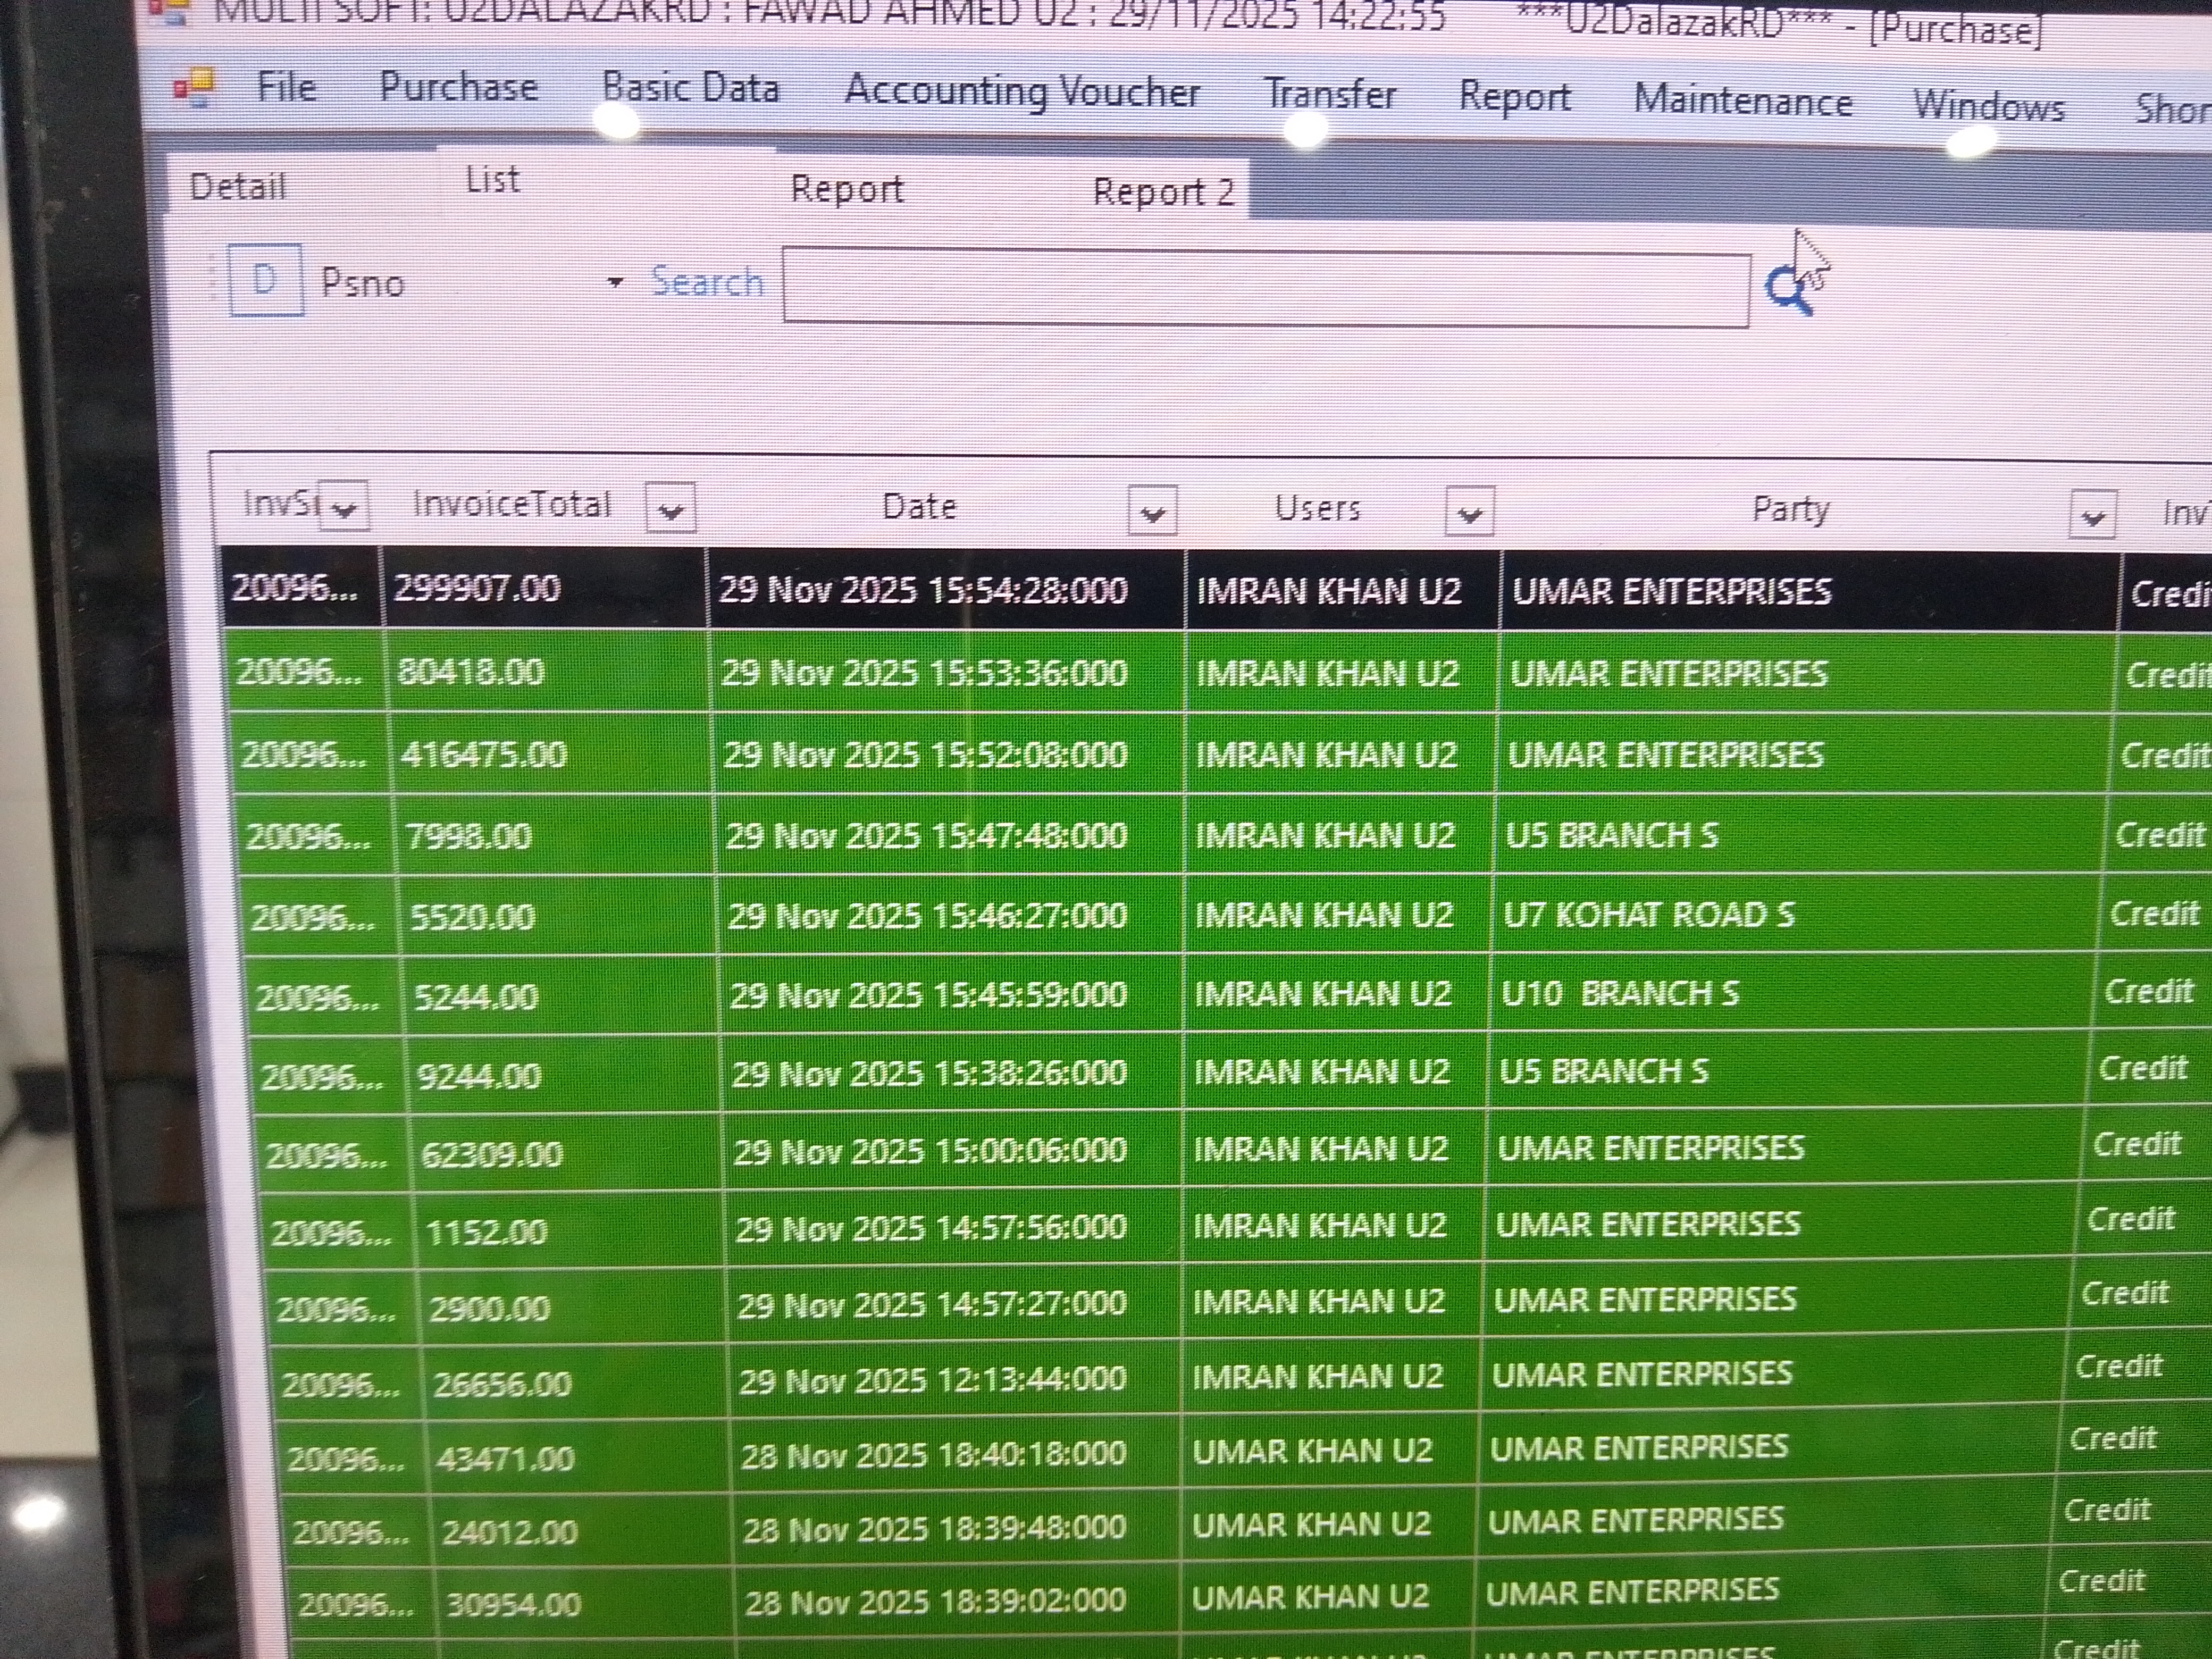Select the U7 KOHAT ROAD S row
Screen dimensions: 2212x1659
point(1648,915)
